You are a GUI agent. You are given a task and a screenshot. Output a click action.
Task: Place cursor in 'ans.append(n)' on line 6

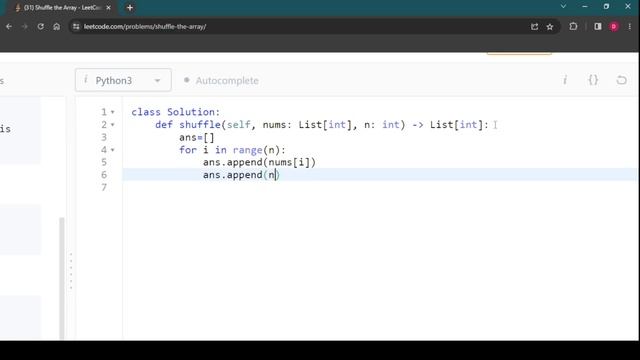(241, 175)
